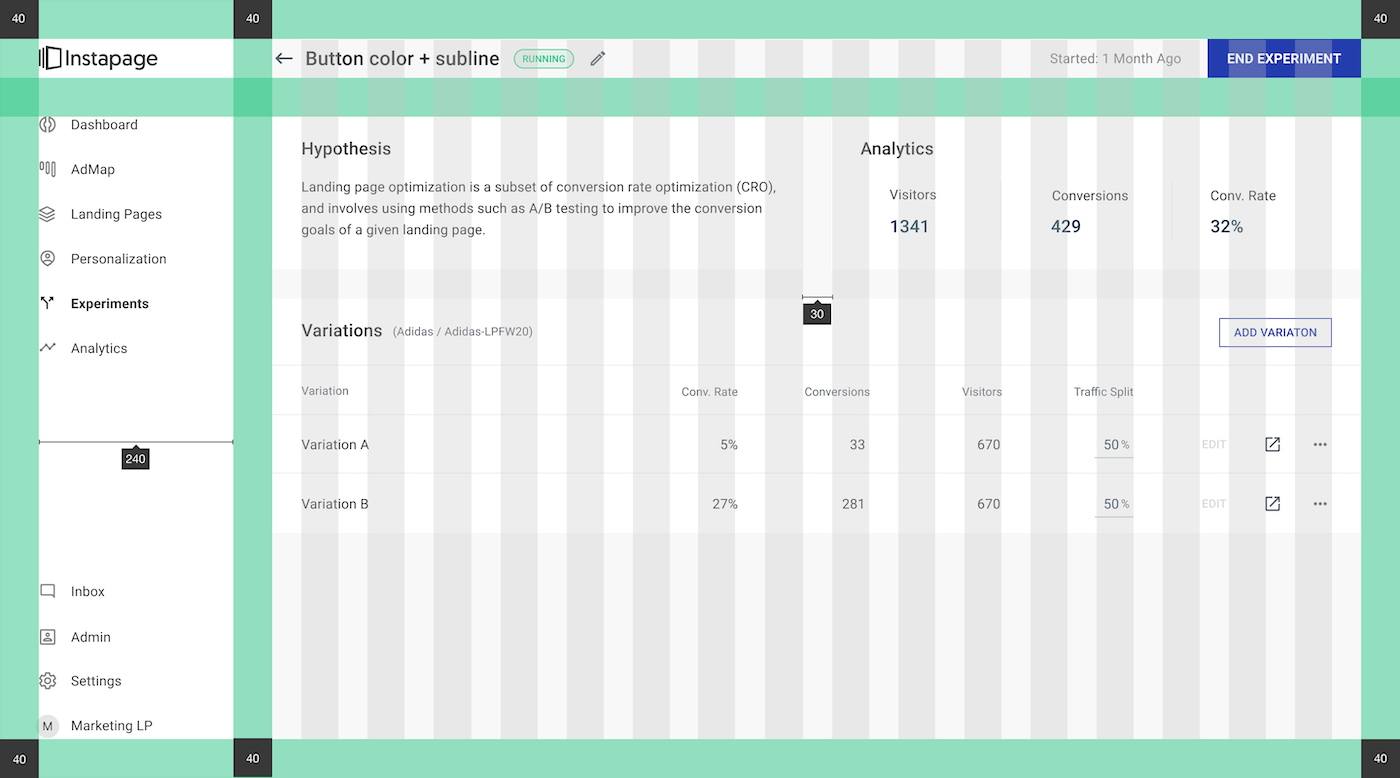Open the Marketing LP workspace entry

pyautogui.click(x=112, y=726)
